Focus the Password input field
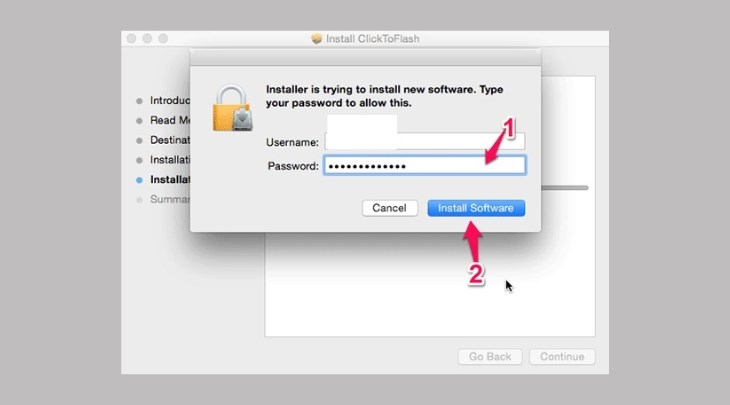Viewport: 730px width, 405px height. tap(425, 166)
